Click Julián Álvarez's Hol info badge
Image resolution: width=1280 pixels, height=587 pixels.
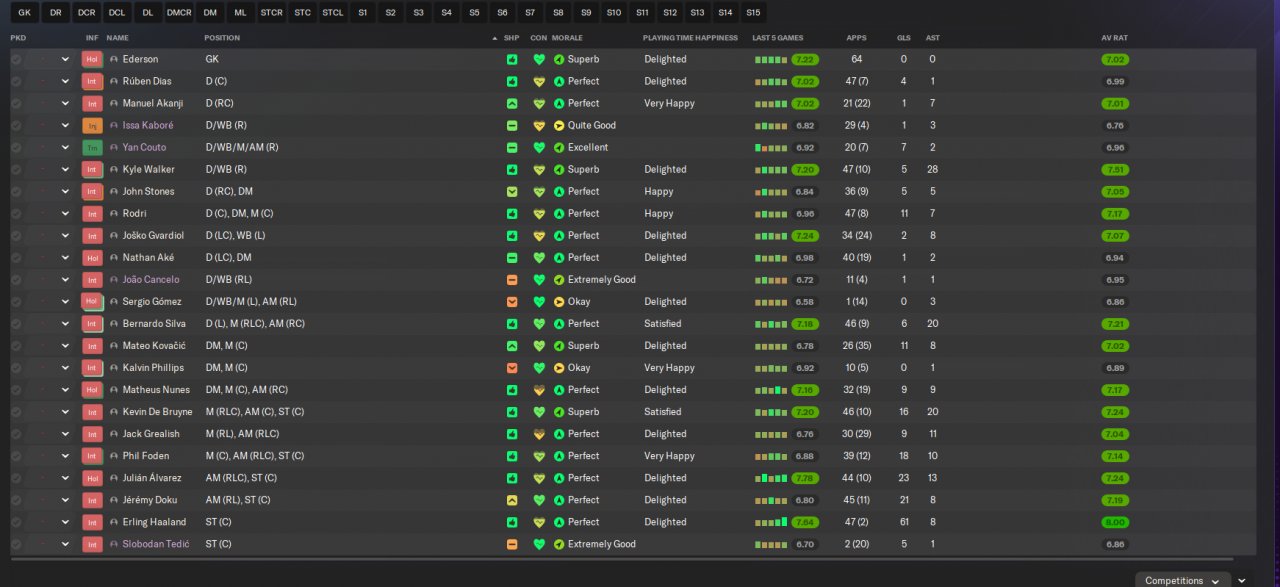(x=92, y=478)
